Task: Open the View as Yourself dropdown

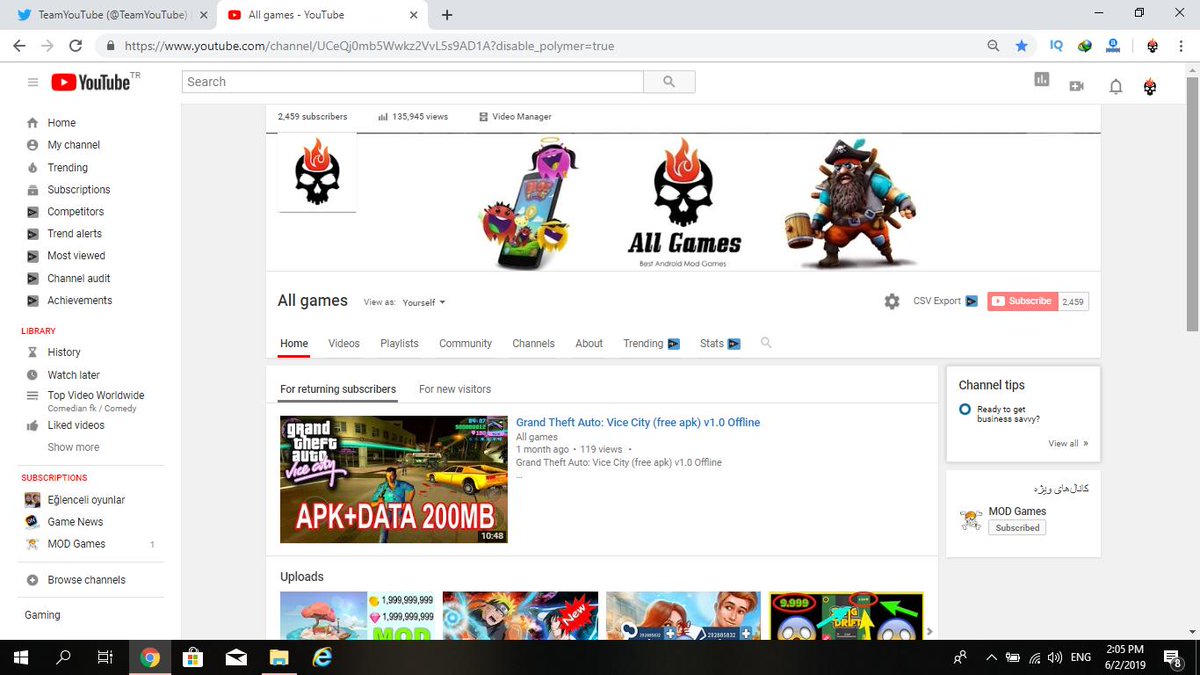Action: tap(424, 302)
